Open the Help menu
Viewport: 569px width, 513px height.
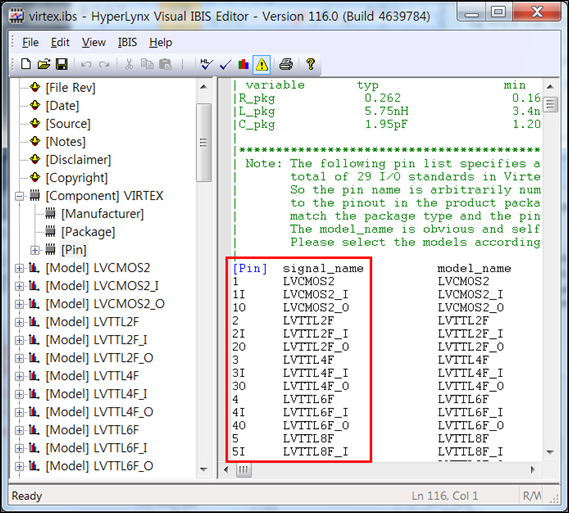tap(160, 42)
